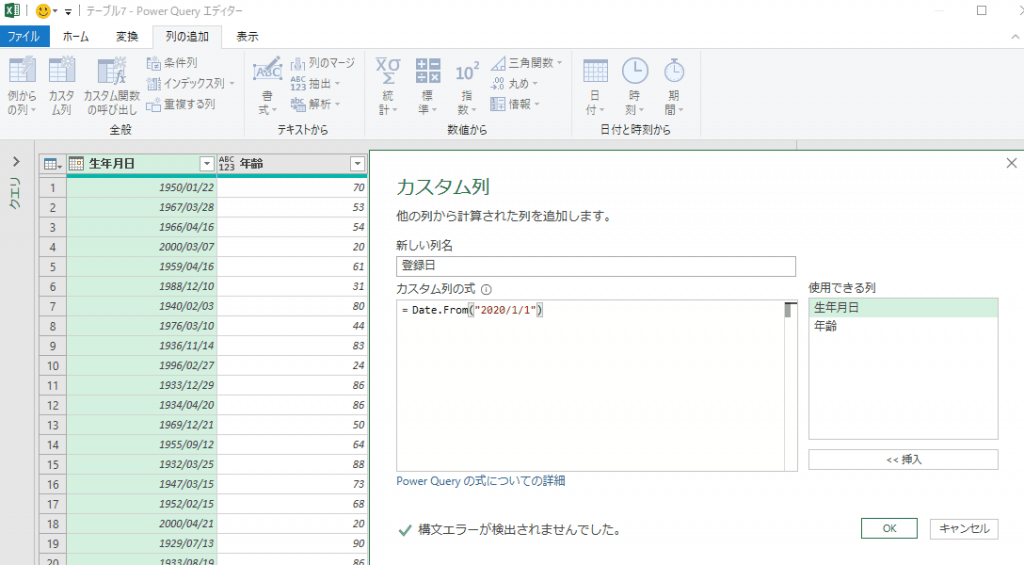Expand the インデックス列 dropdown
This screenshot has height=565, width=1024.
(x=231, y=84)
